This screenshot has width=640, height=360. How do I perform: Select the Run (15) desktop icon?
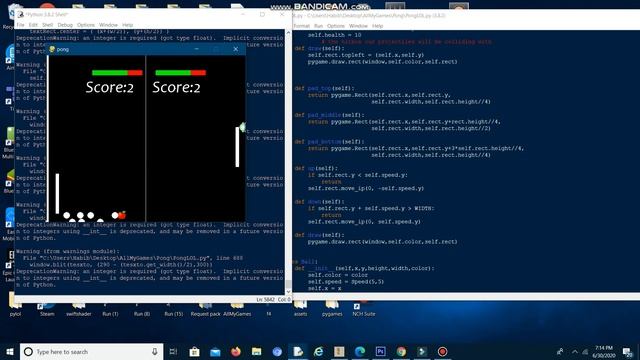tap(173, 309)
